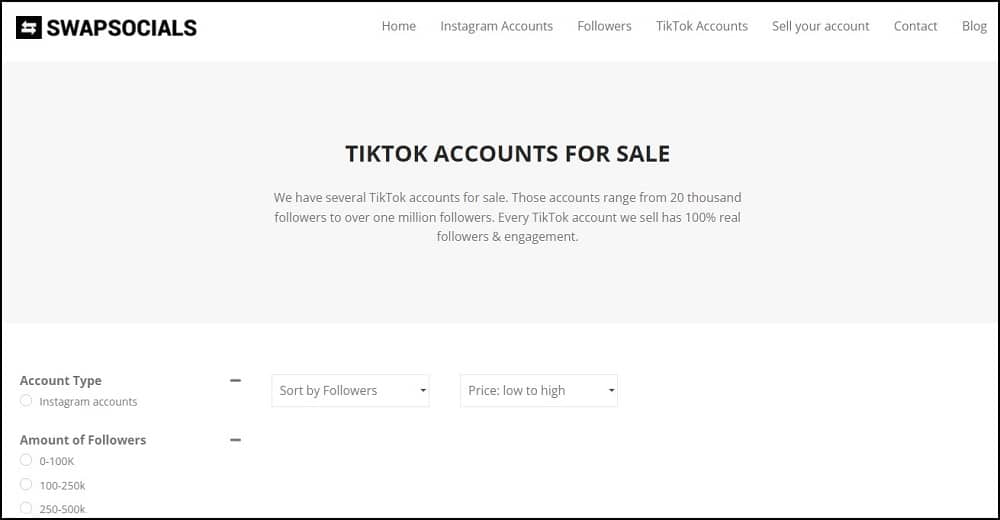Collapse the Account Type filter section
This screenshot has height=520, width=1000.
(x=235, y=380)
